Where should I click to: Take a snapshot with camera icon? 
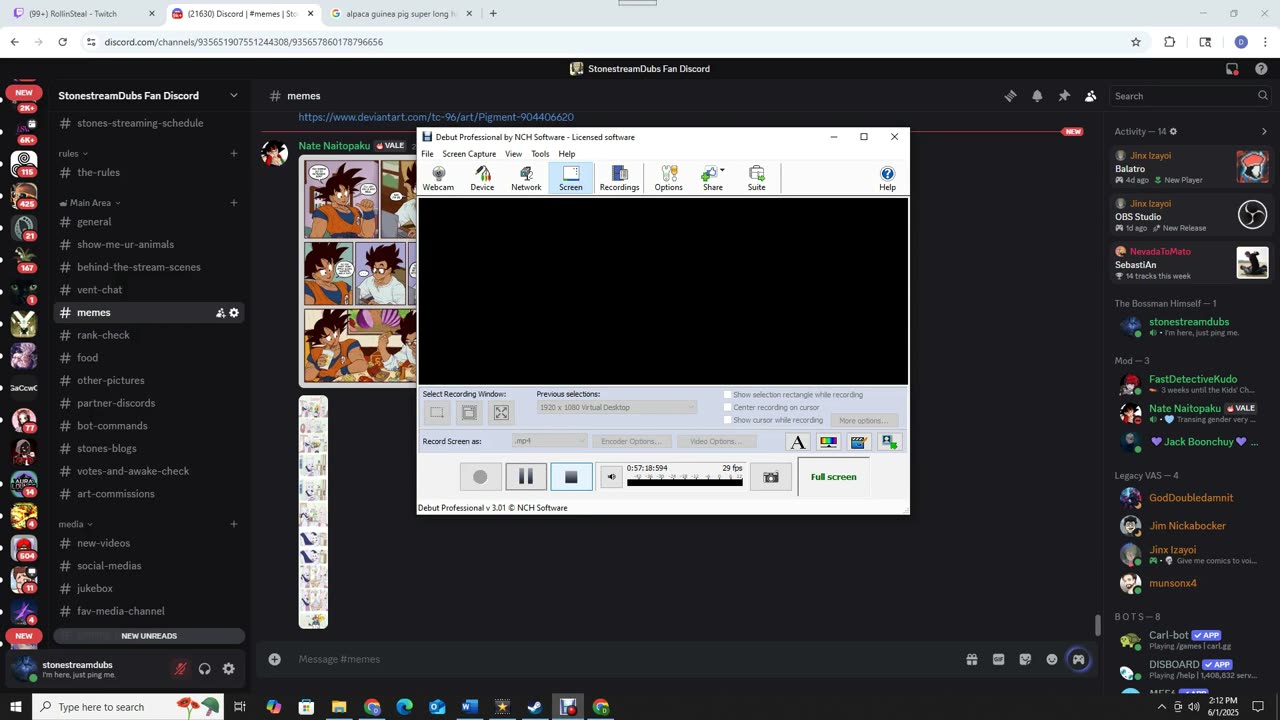tap(771, 477)
